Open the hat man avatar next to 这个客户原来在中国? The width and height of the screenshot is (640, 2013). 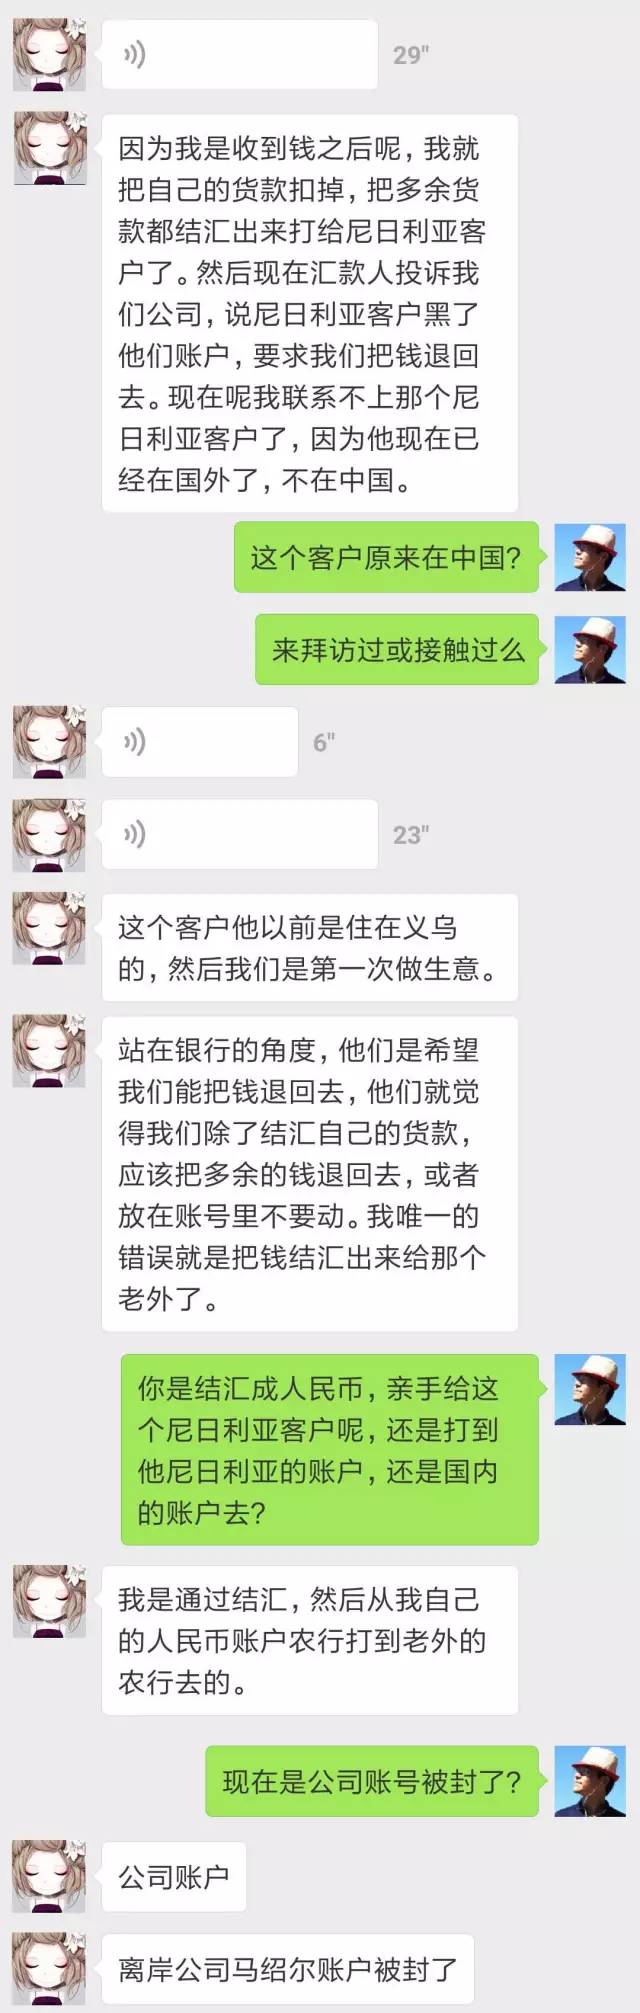[x=590, y=558]
